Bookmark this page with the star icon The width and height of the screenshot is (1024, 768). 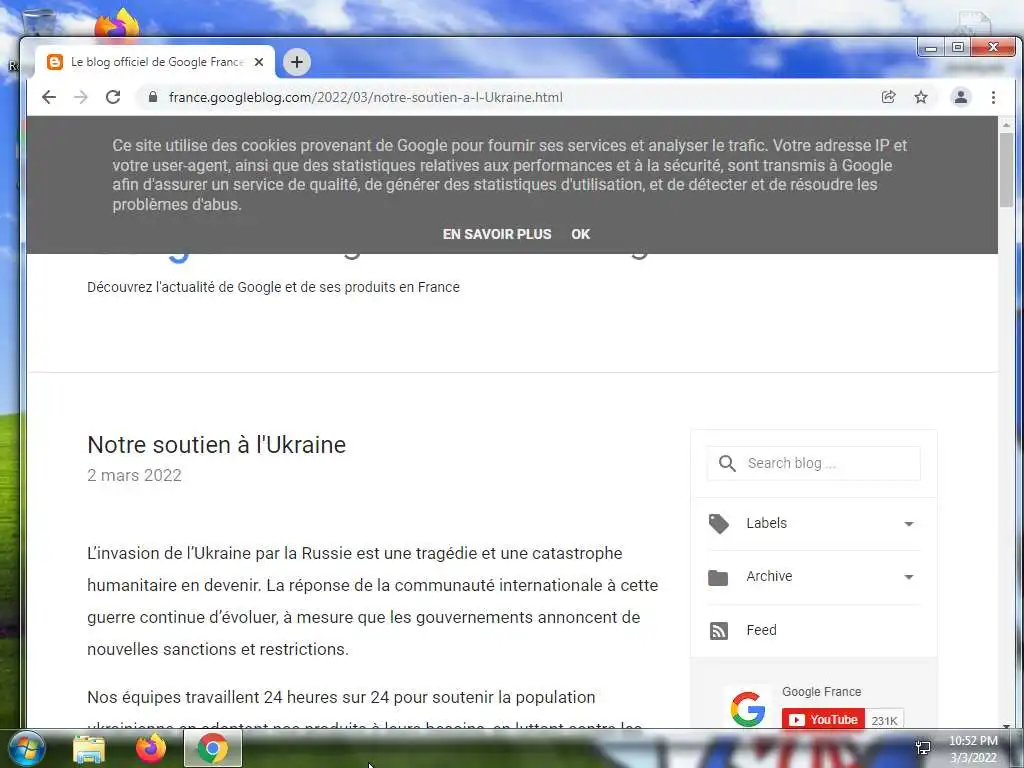click(921, 97)
